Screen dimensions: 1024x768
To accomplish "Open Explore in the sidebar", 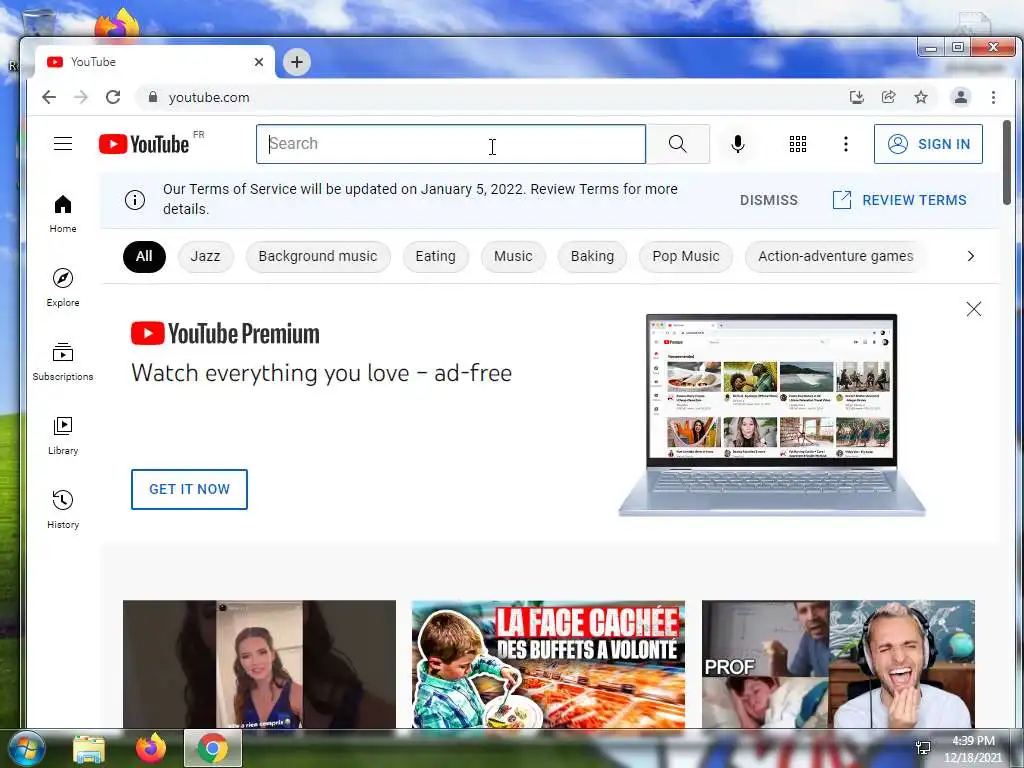I will (63, 288).
